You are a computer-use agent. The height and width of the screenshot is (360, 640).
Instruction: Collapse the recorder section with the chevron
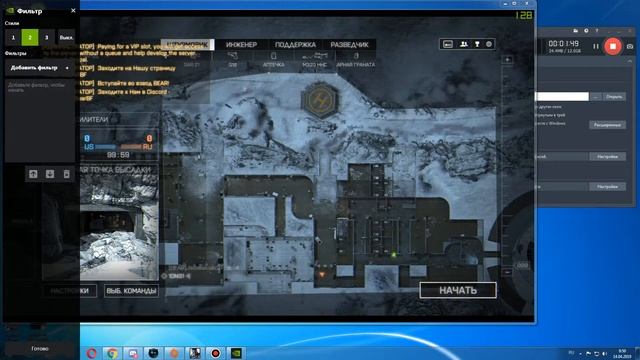[630, 61]
